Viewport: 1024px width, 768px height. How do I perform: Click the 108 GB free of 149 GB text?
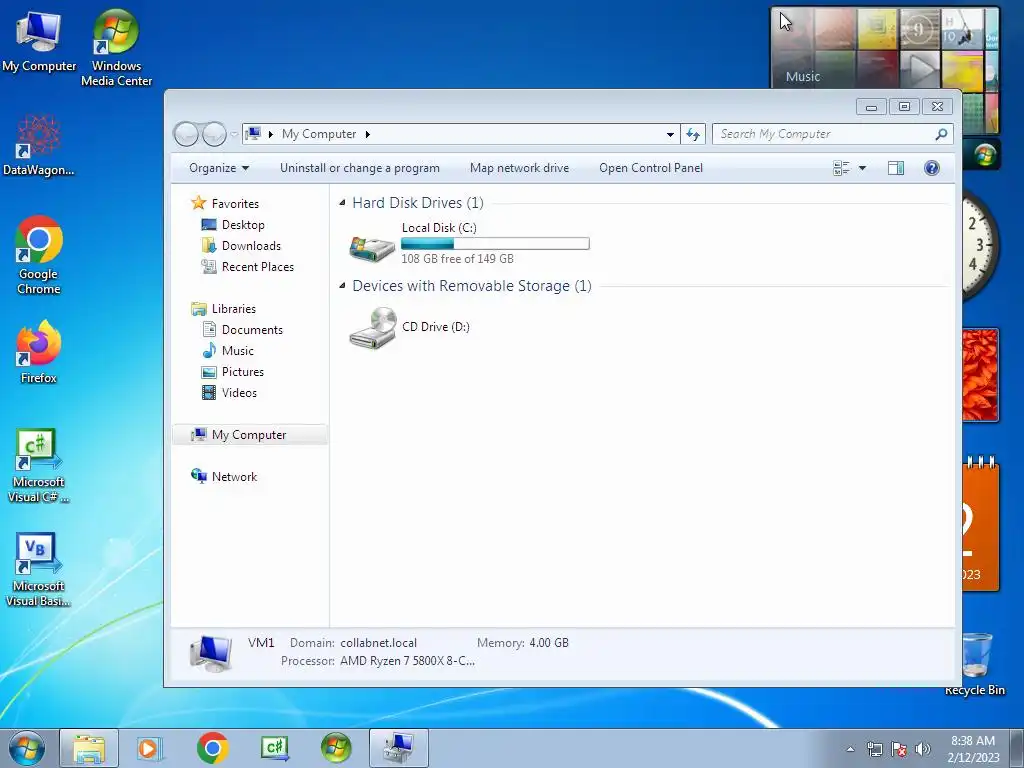(457, 259)
